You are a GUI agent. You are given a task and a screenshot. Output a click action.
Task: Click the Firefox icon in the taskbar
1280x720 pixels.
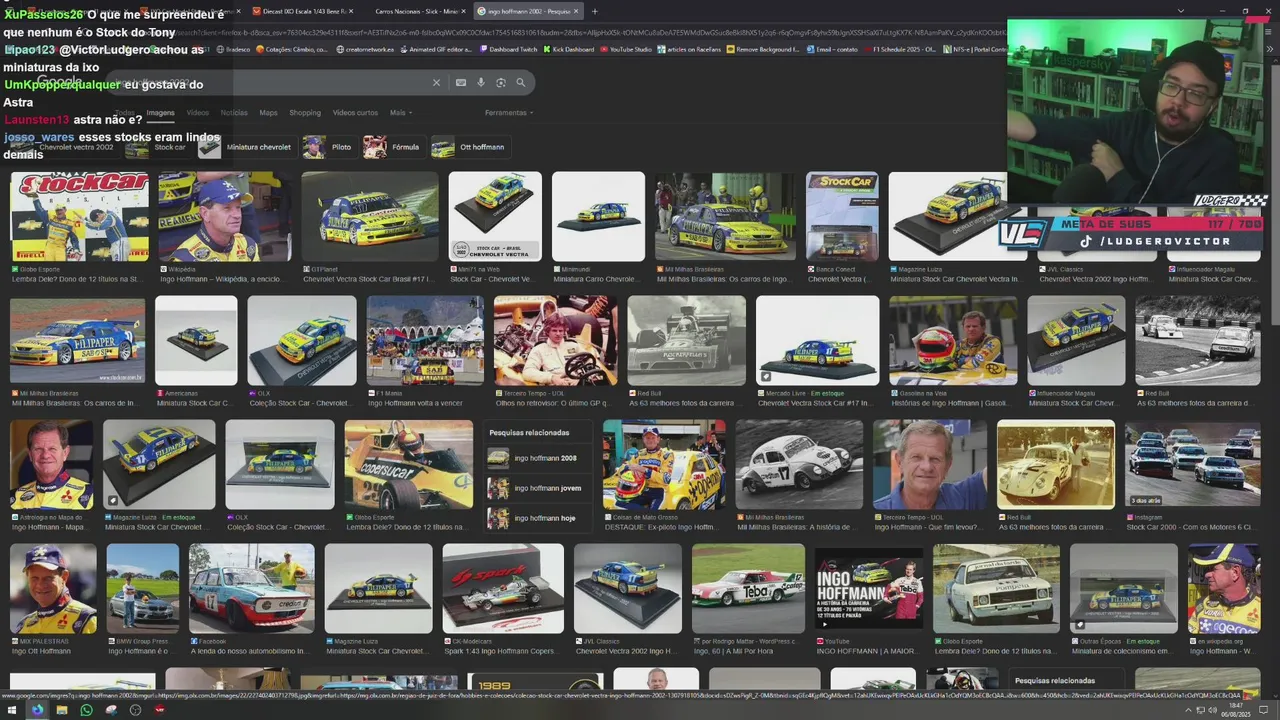[37, 710]
